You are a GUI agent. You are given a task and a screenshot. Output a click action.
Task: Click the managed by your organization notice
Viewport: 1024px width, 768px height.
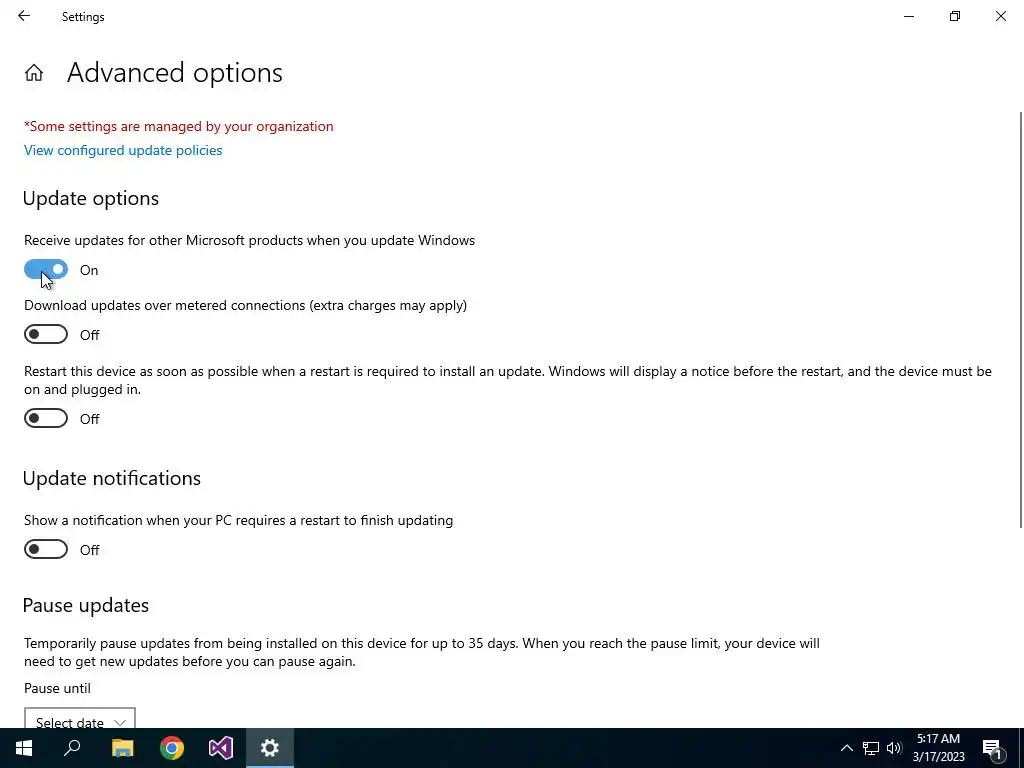[179, 127]
